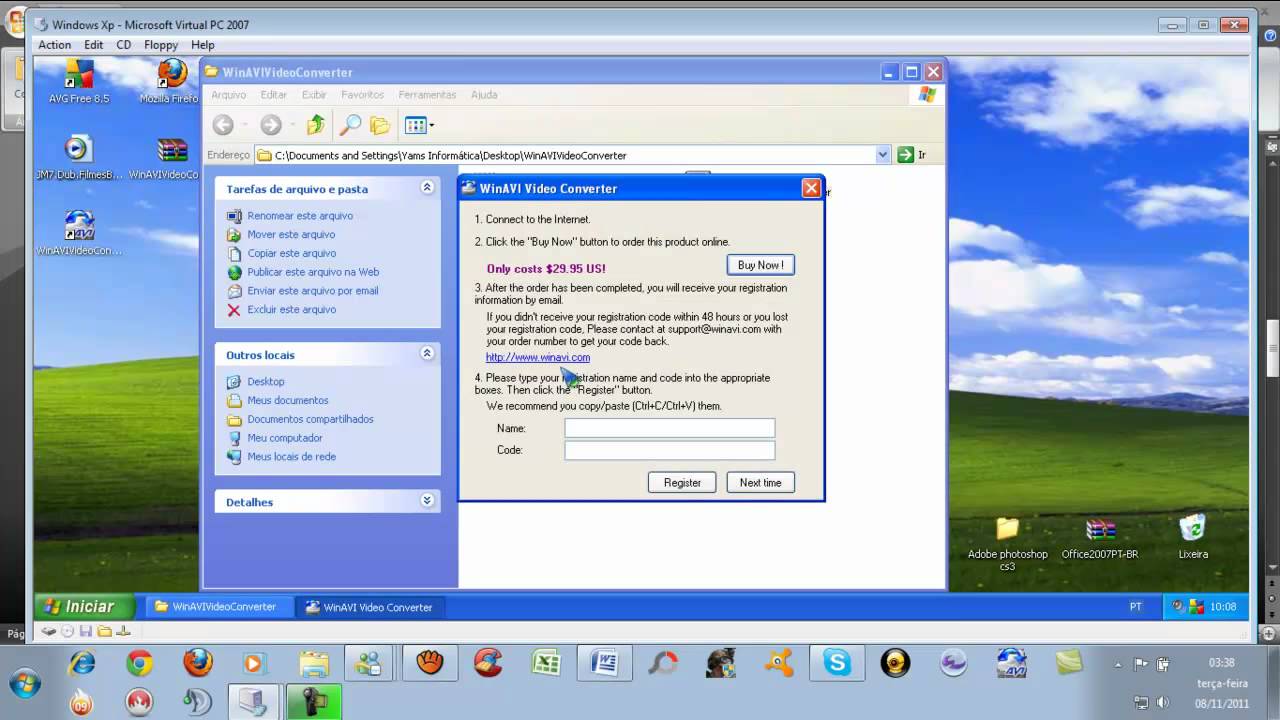Open the Favoritos menu in Explorer
The width and height of the screenshot is (1280, 720).
click(x=362, y=95)
